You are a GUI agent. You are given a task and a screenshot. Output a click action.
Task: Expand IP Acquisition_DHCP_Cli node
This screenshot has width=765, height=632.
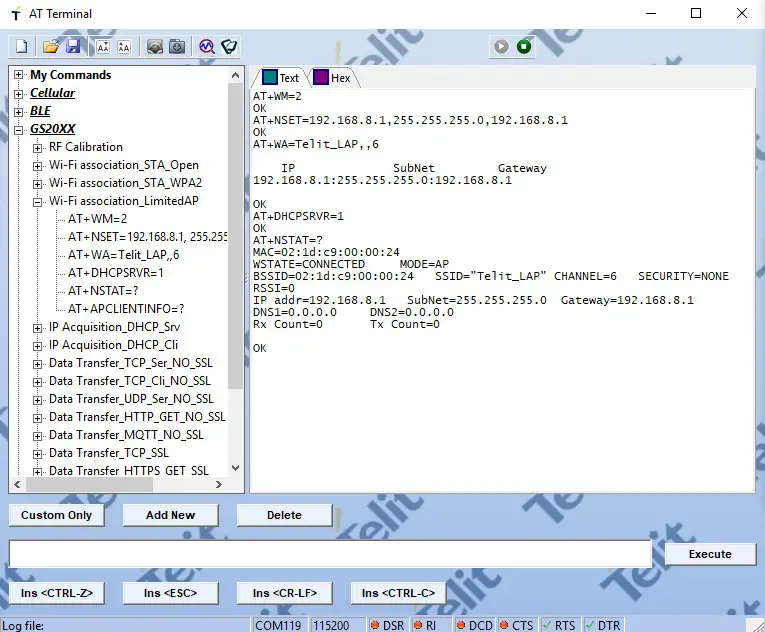[x=38, y=346]
